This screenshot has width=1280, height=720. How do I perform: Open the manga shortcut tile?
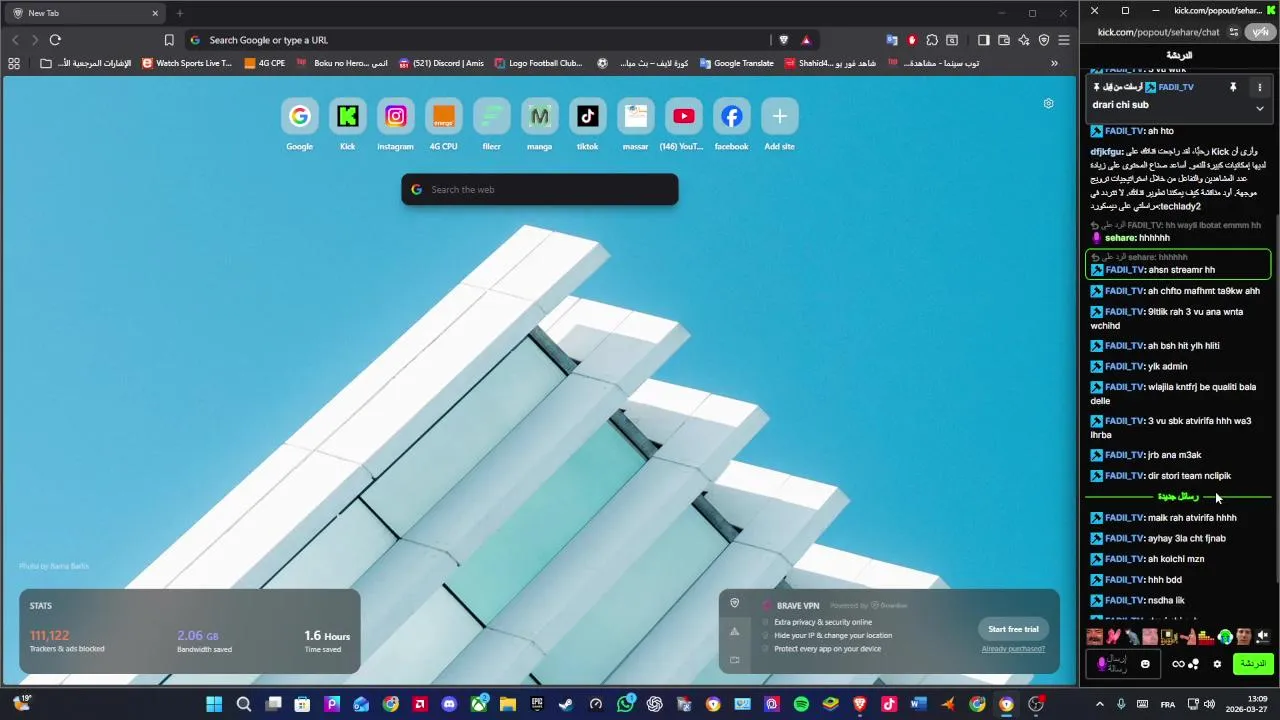[539, 117]
